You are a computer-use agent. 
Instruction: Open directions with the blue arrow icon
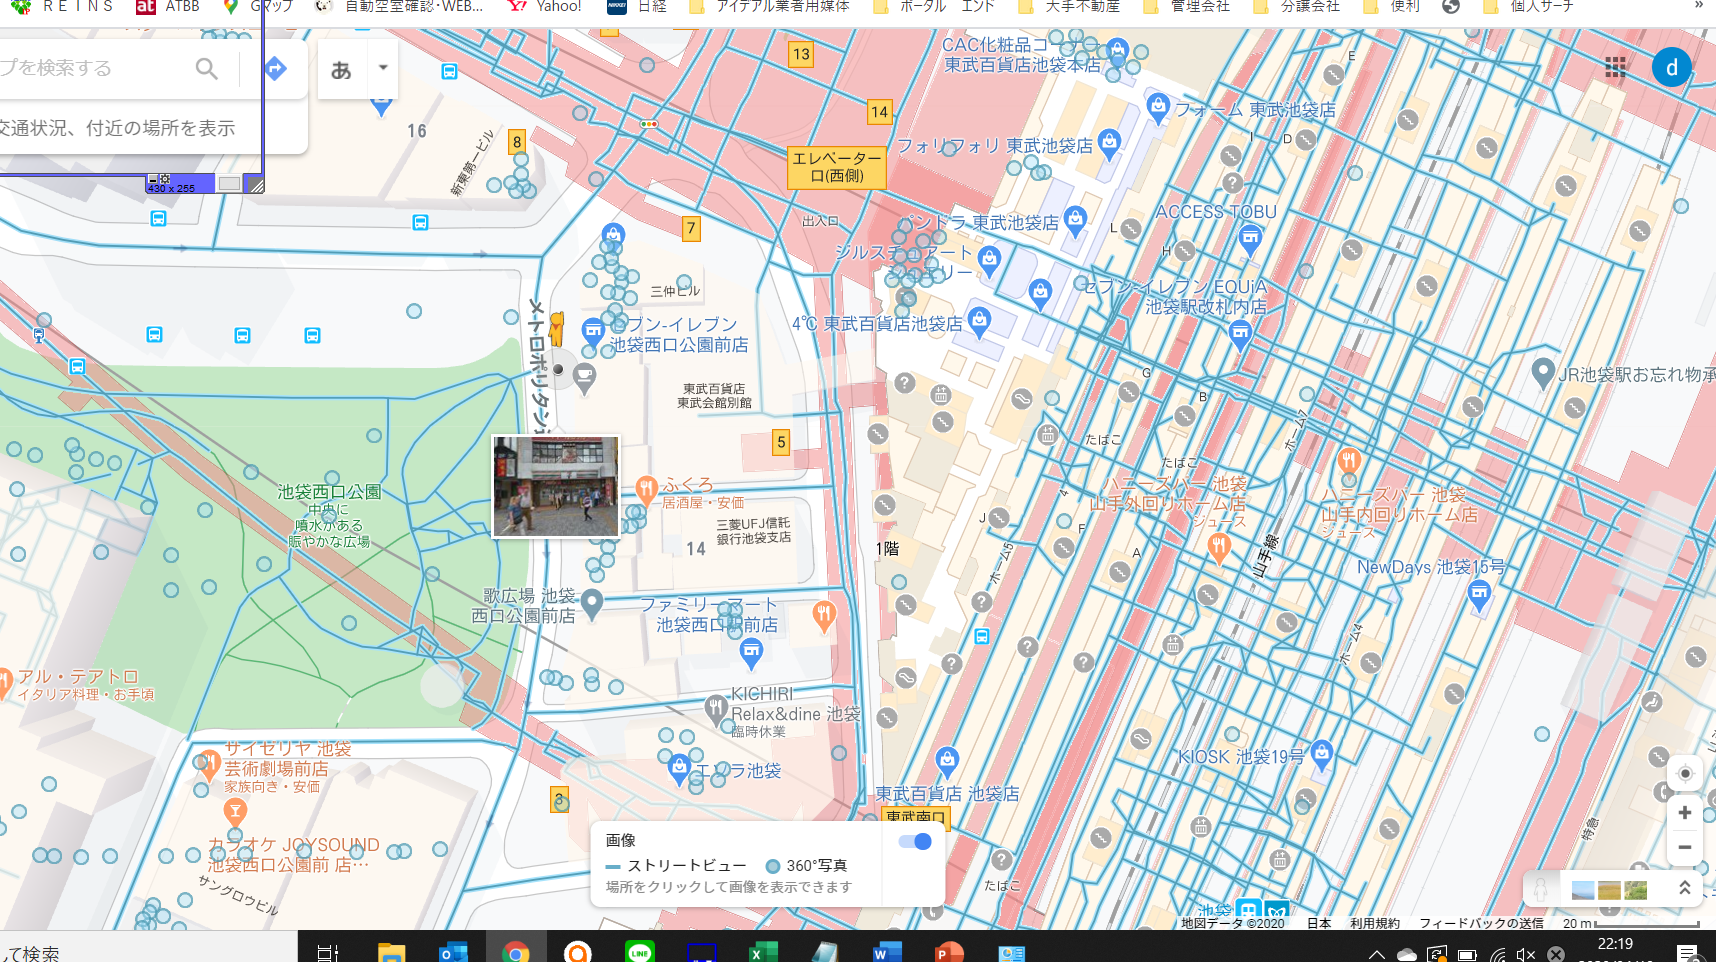pos(275,68)
